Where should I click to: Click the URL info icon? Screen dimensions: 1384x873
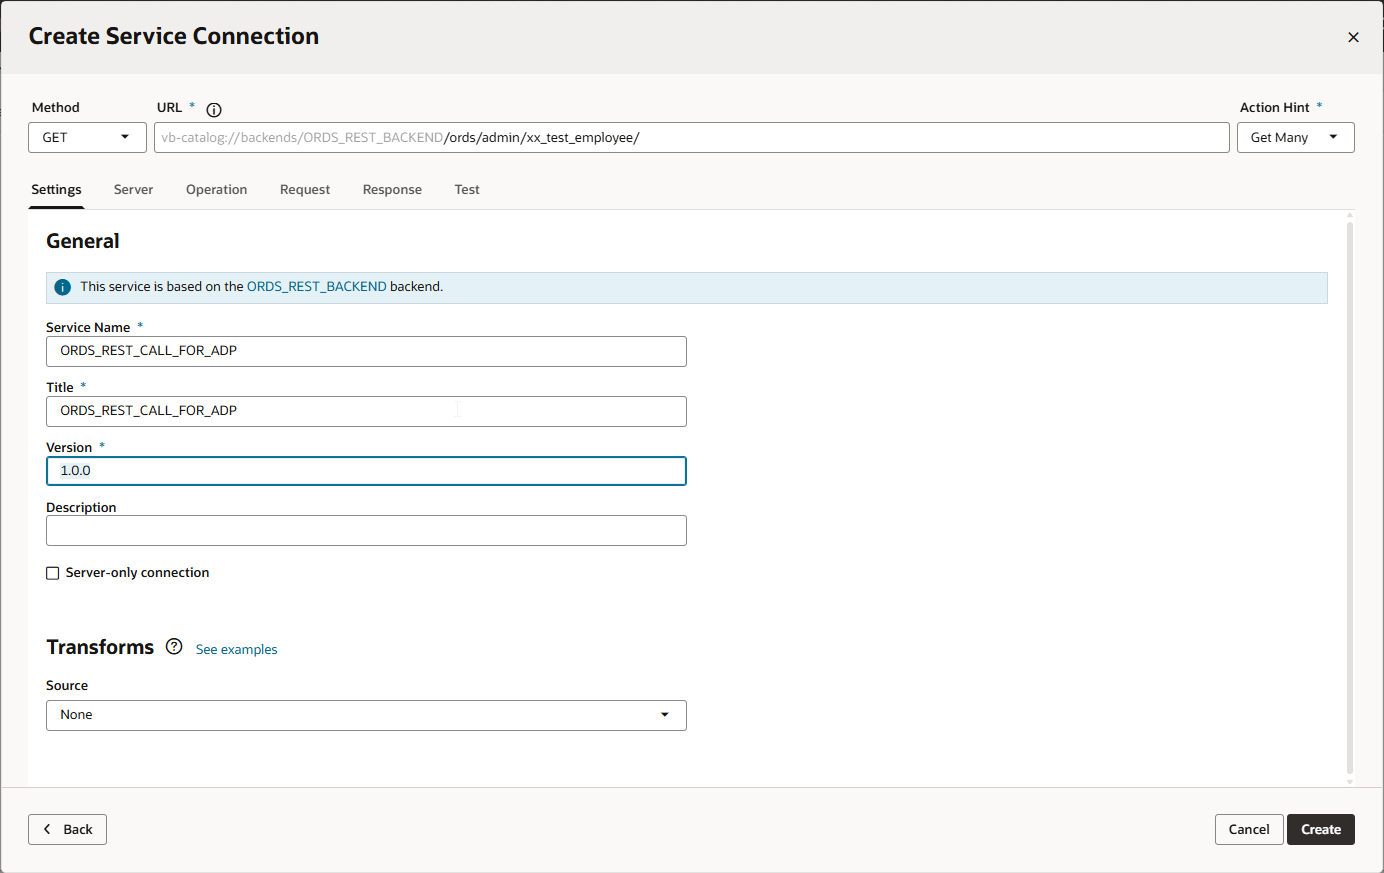pos(214,110)
